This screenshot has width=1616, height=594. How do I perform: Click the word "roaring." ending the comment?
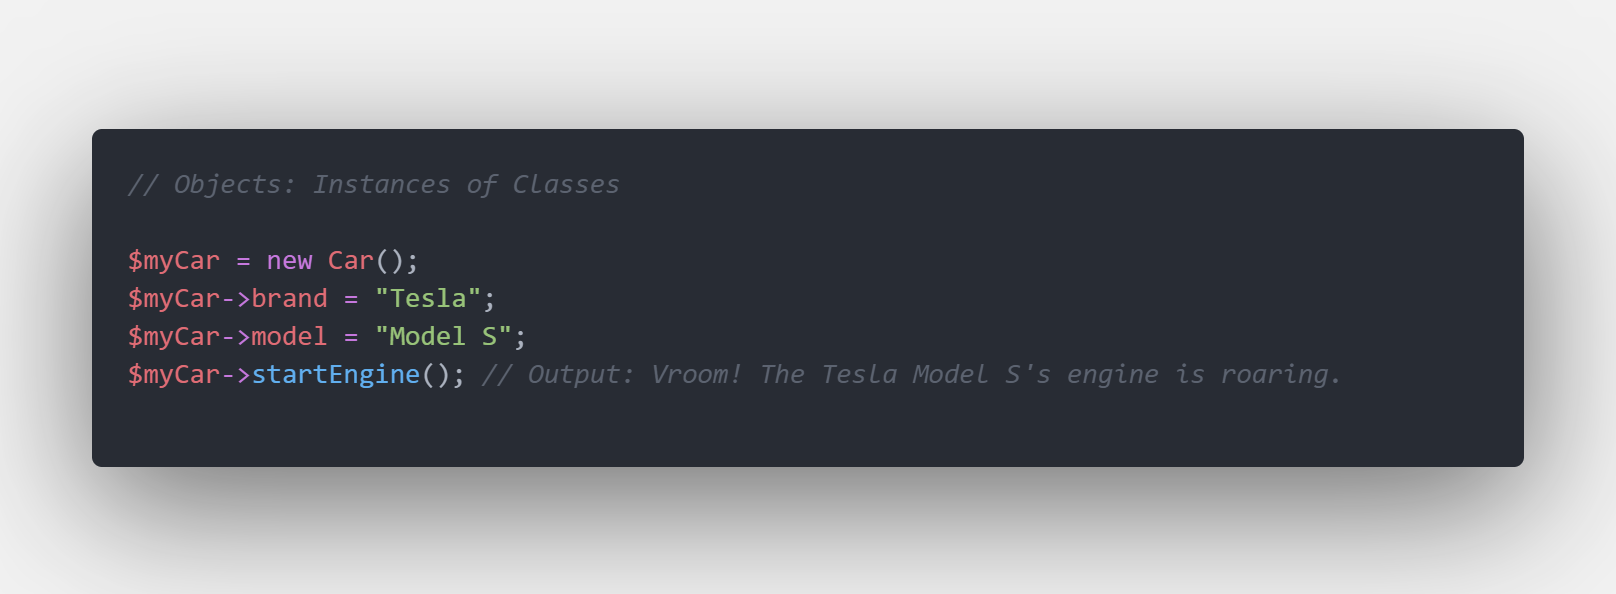1280,375
